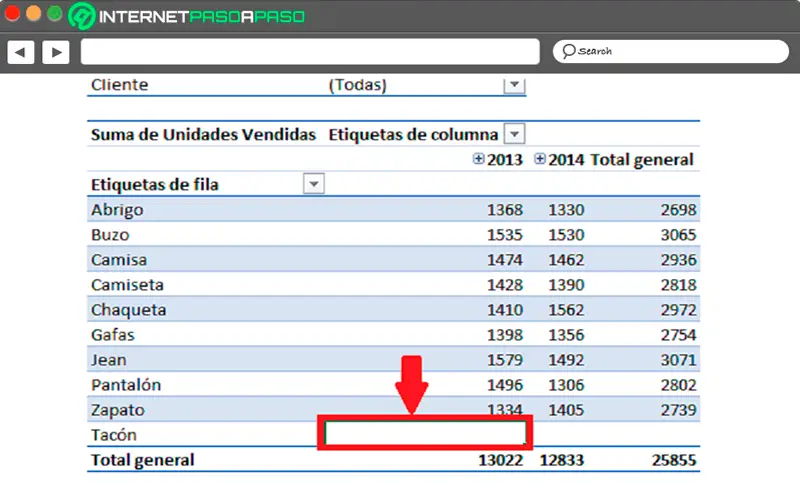800x500 pixels.
Task: Select the Pantalón row label
Action: point(126,385)
